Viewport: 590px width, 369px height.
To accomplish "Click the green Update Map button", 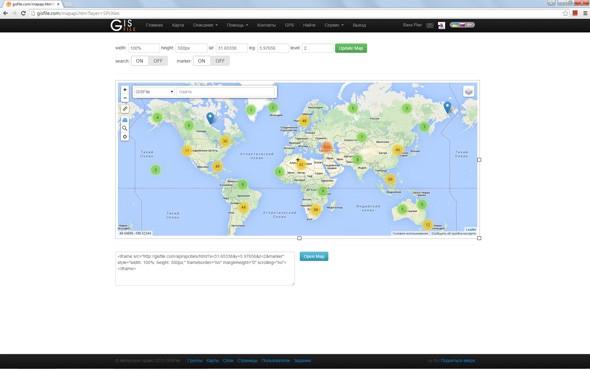I will point(351,48).
